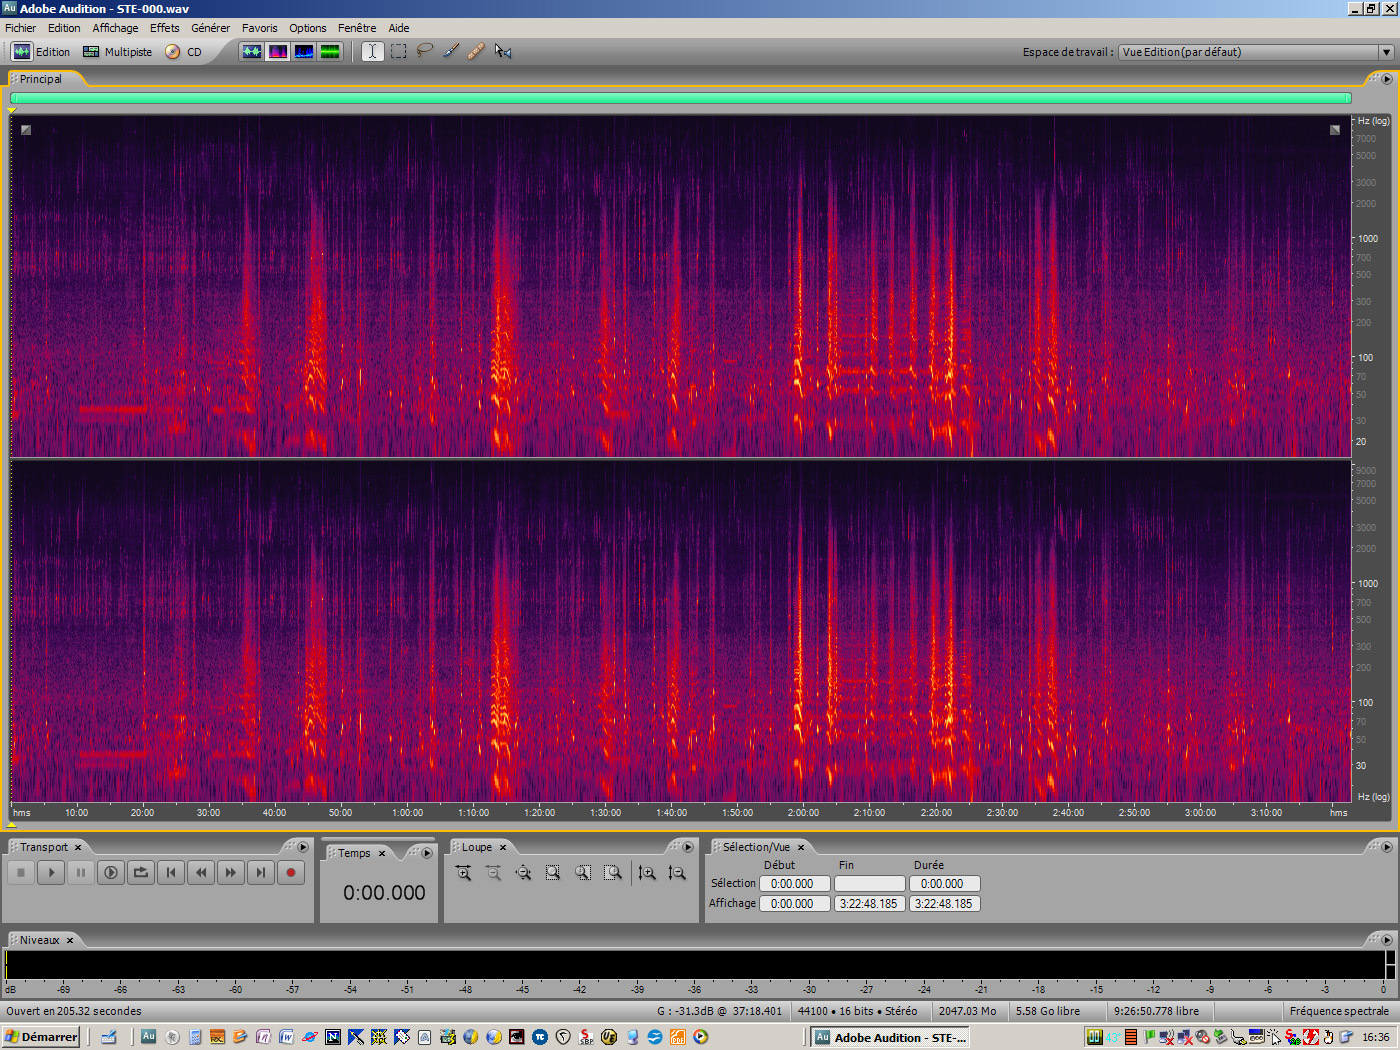The height and width of the screenshot is (1050, 1400).
Task: Choose the Spot Healing Brush tool
Action: click(x=477, y=51)
